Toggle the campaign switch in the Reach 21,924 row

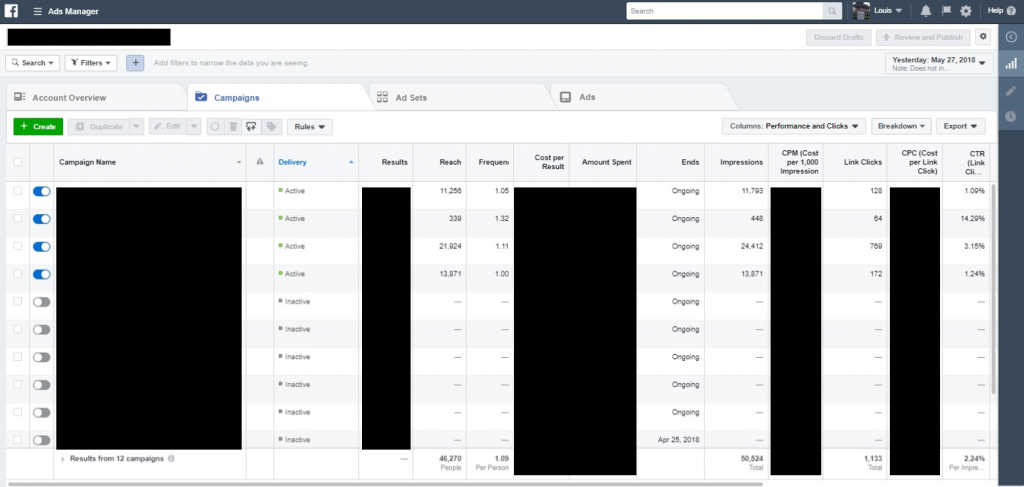(41, 247)
